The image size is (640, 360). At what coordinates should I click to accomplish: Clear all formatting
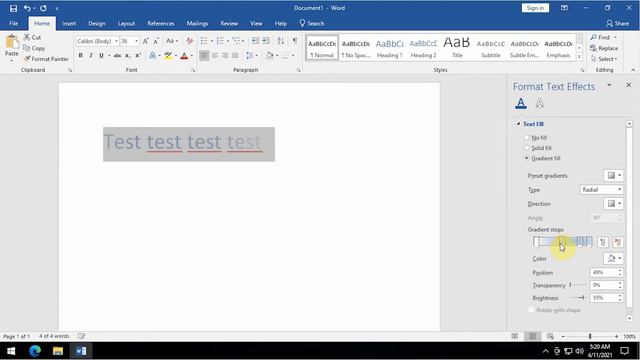(189, 41)
